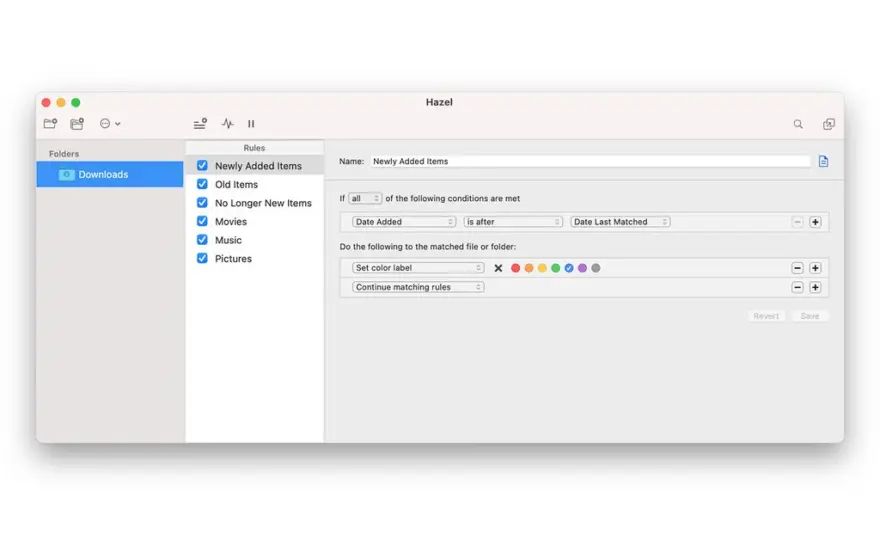Choose the red color label
This screenshot has width=880, height=550.
pyautogui.click(x=515, y=268)
